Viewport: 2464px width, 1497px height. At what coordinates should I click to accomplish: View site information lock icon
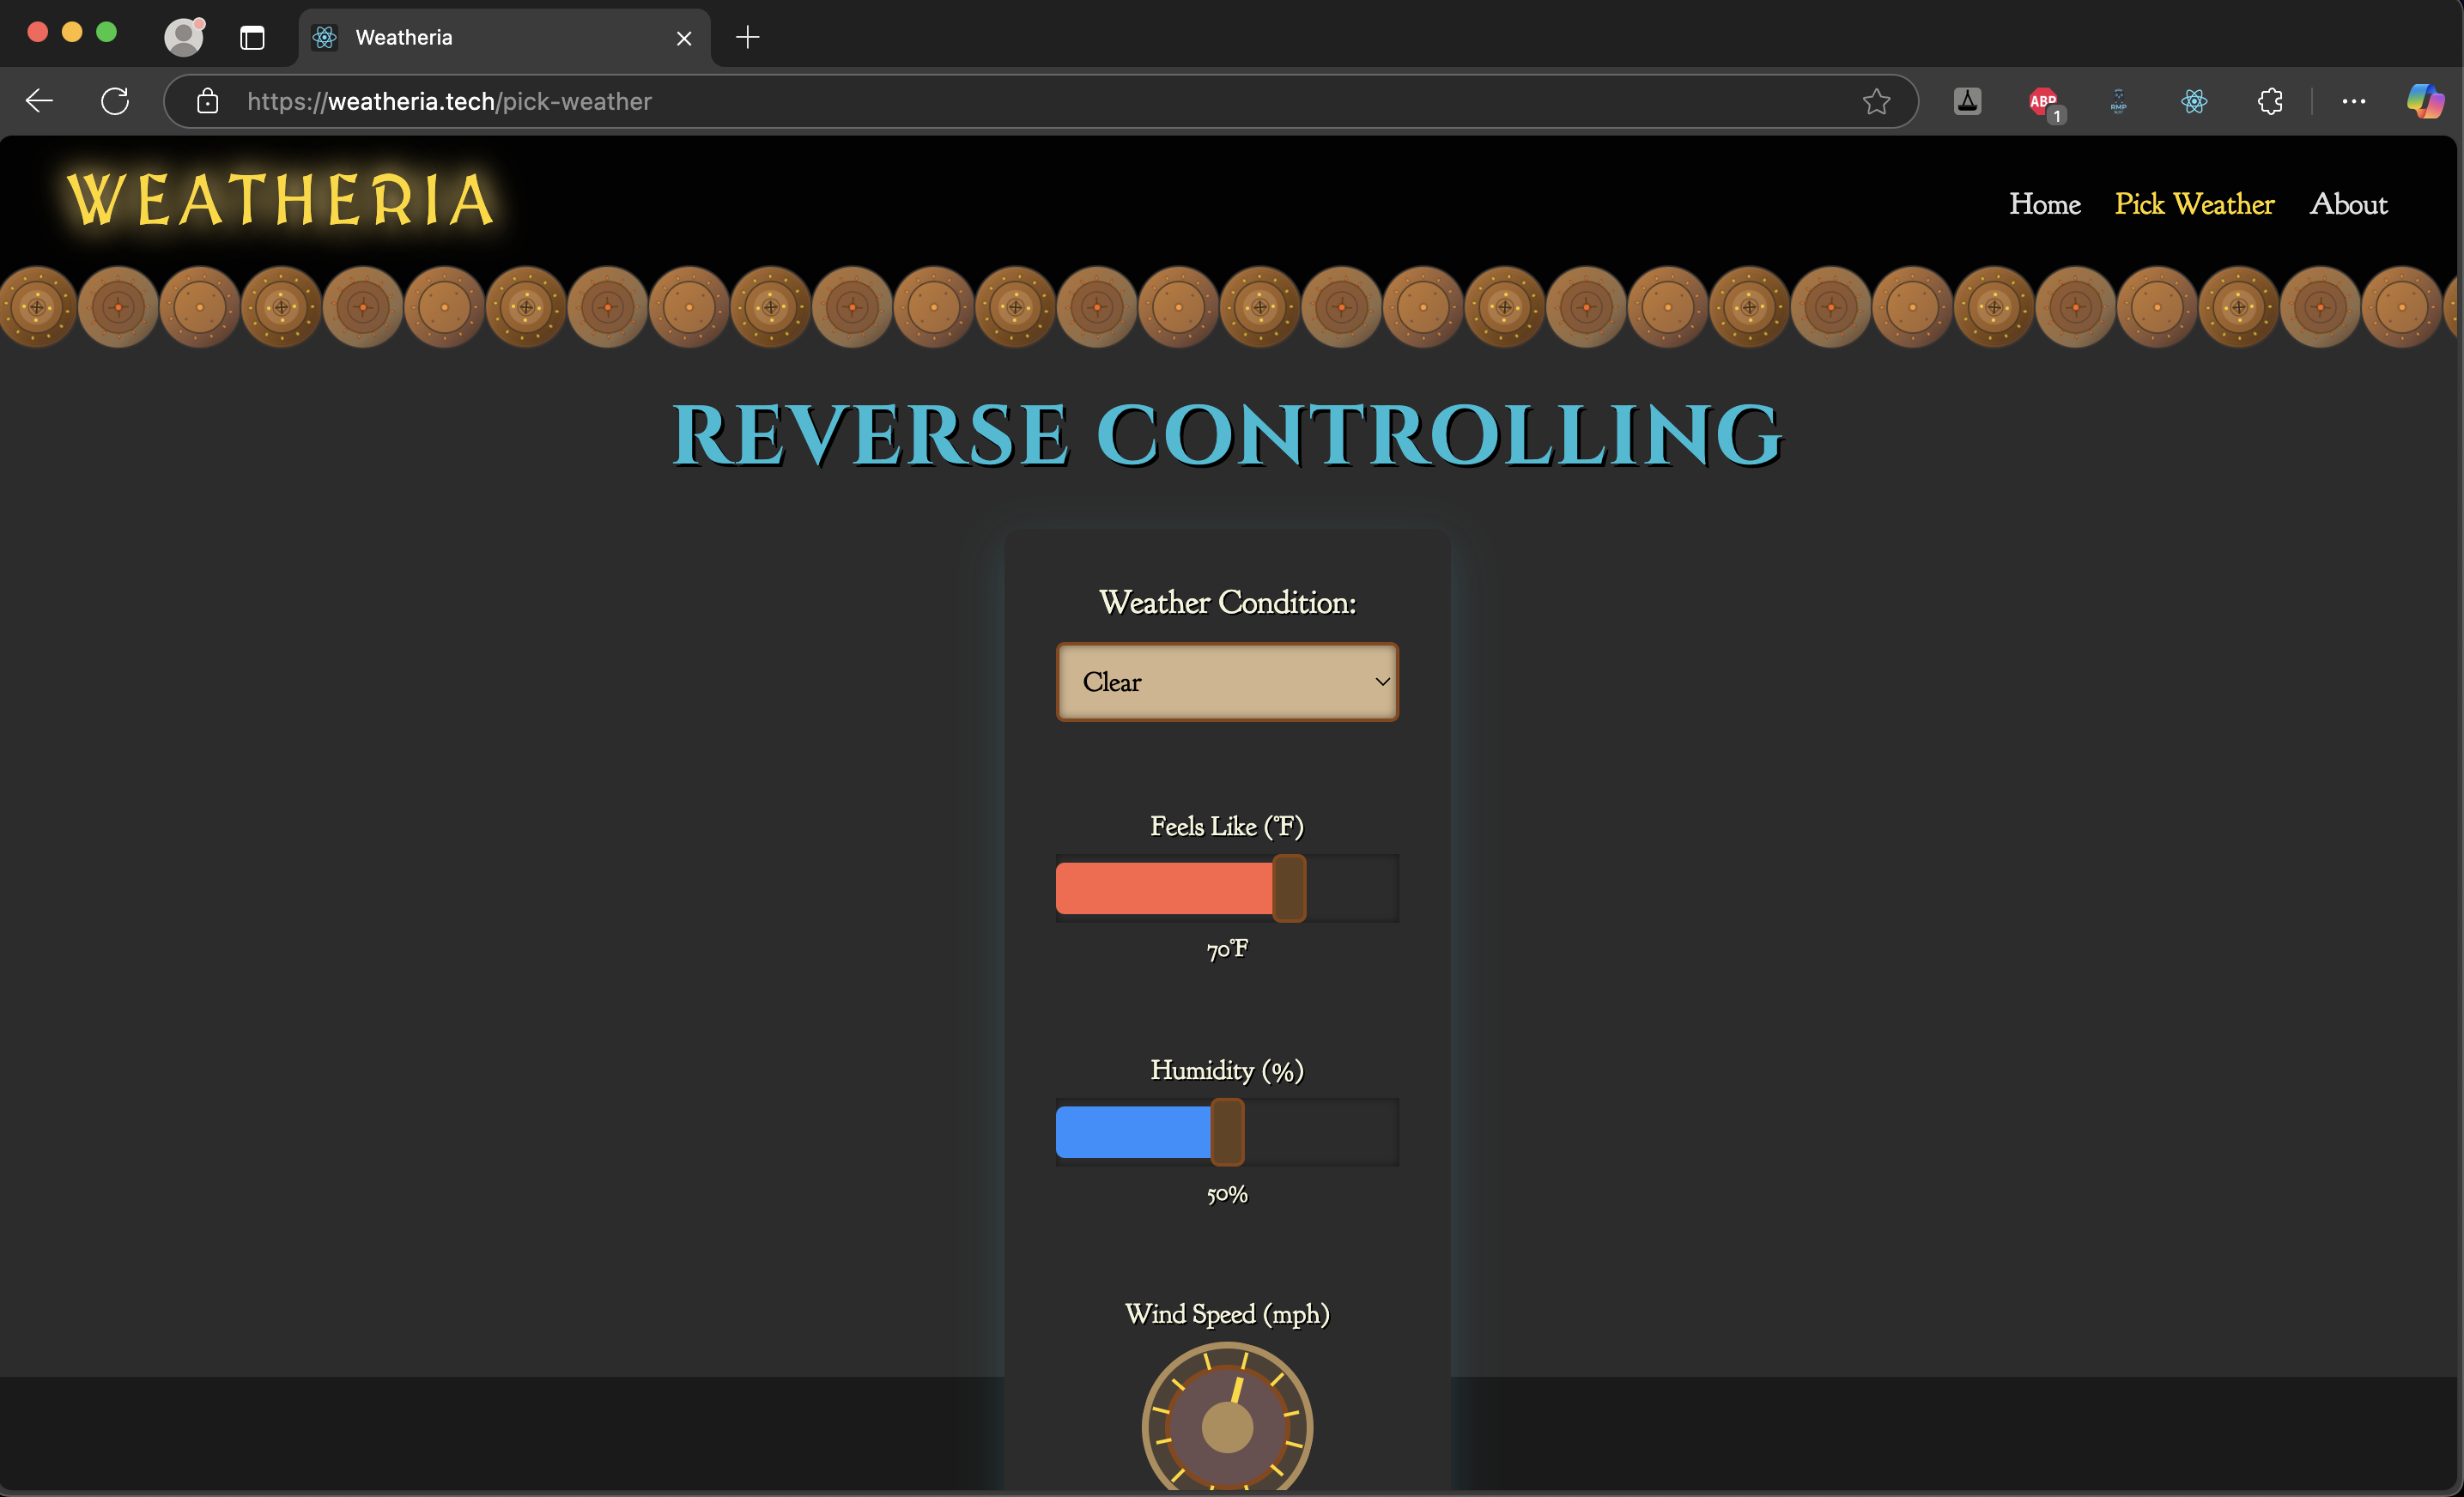[x=207, y=101]
